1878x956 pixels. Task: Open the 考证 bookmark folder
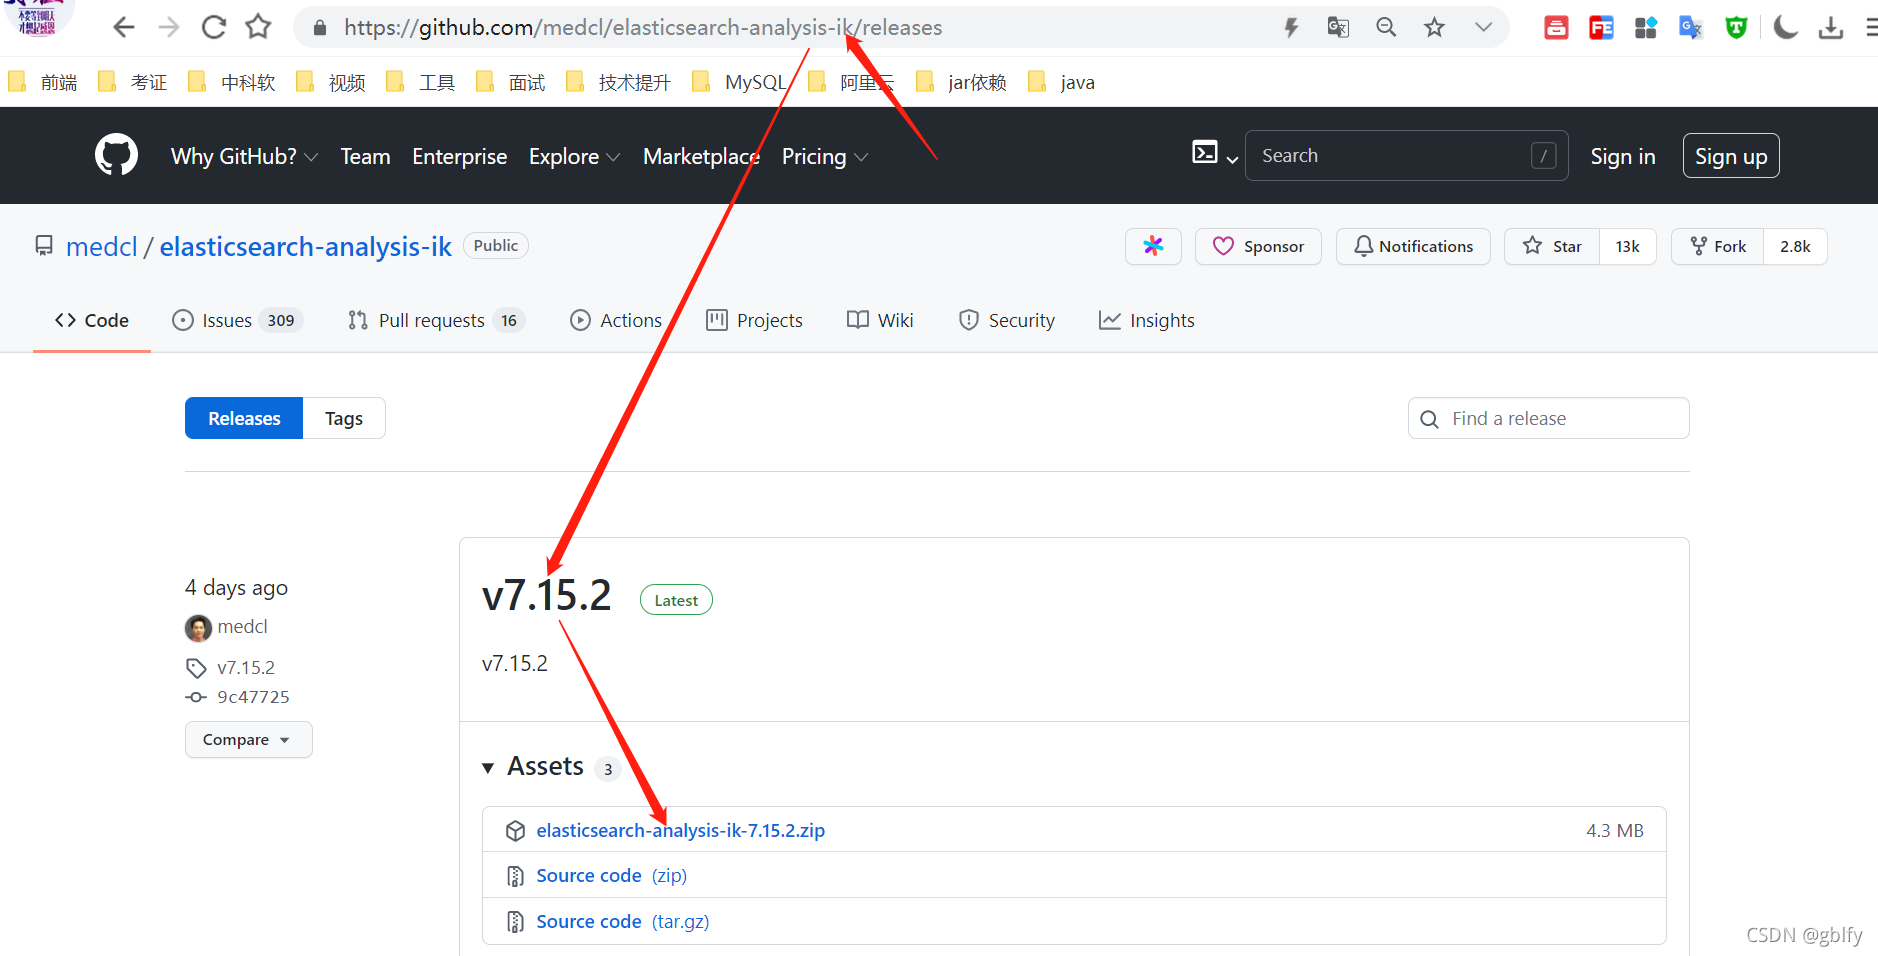coord(133,82)
